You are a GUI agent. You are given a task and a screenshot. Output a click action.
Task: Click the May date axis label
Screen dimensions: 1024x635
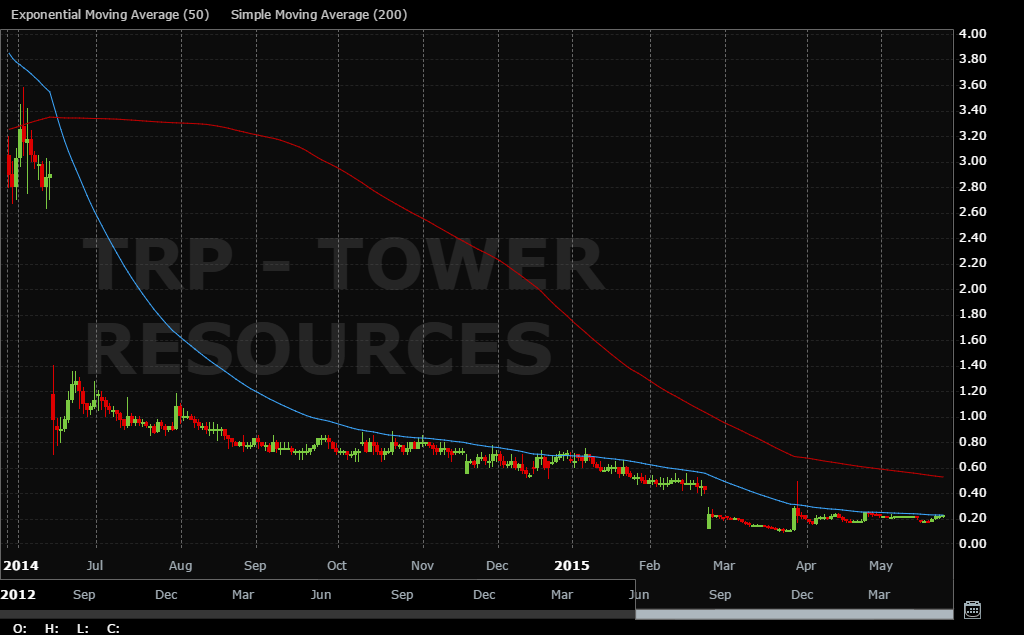pos(881,565)
